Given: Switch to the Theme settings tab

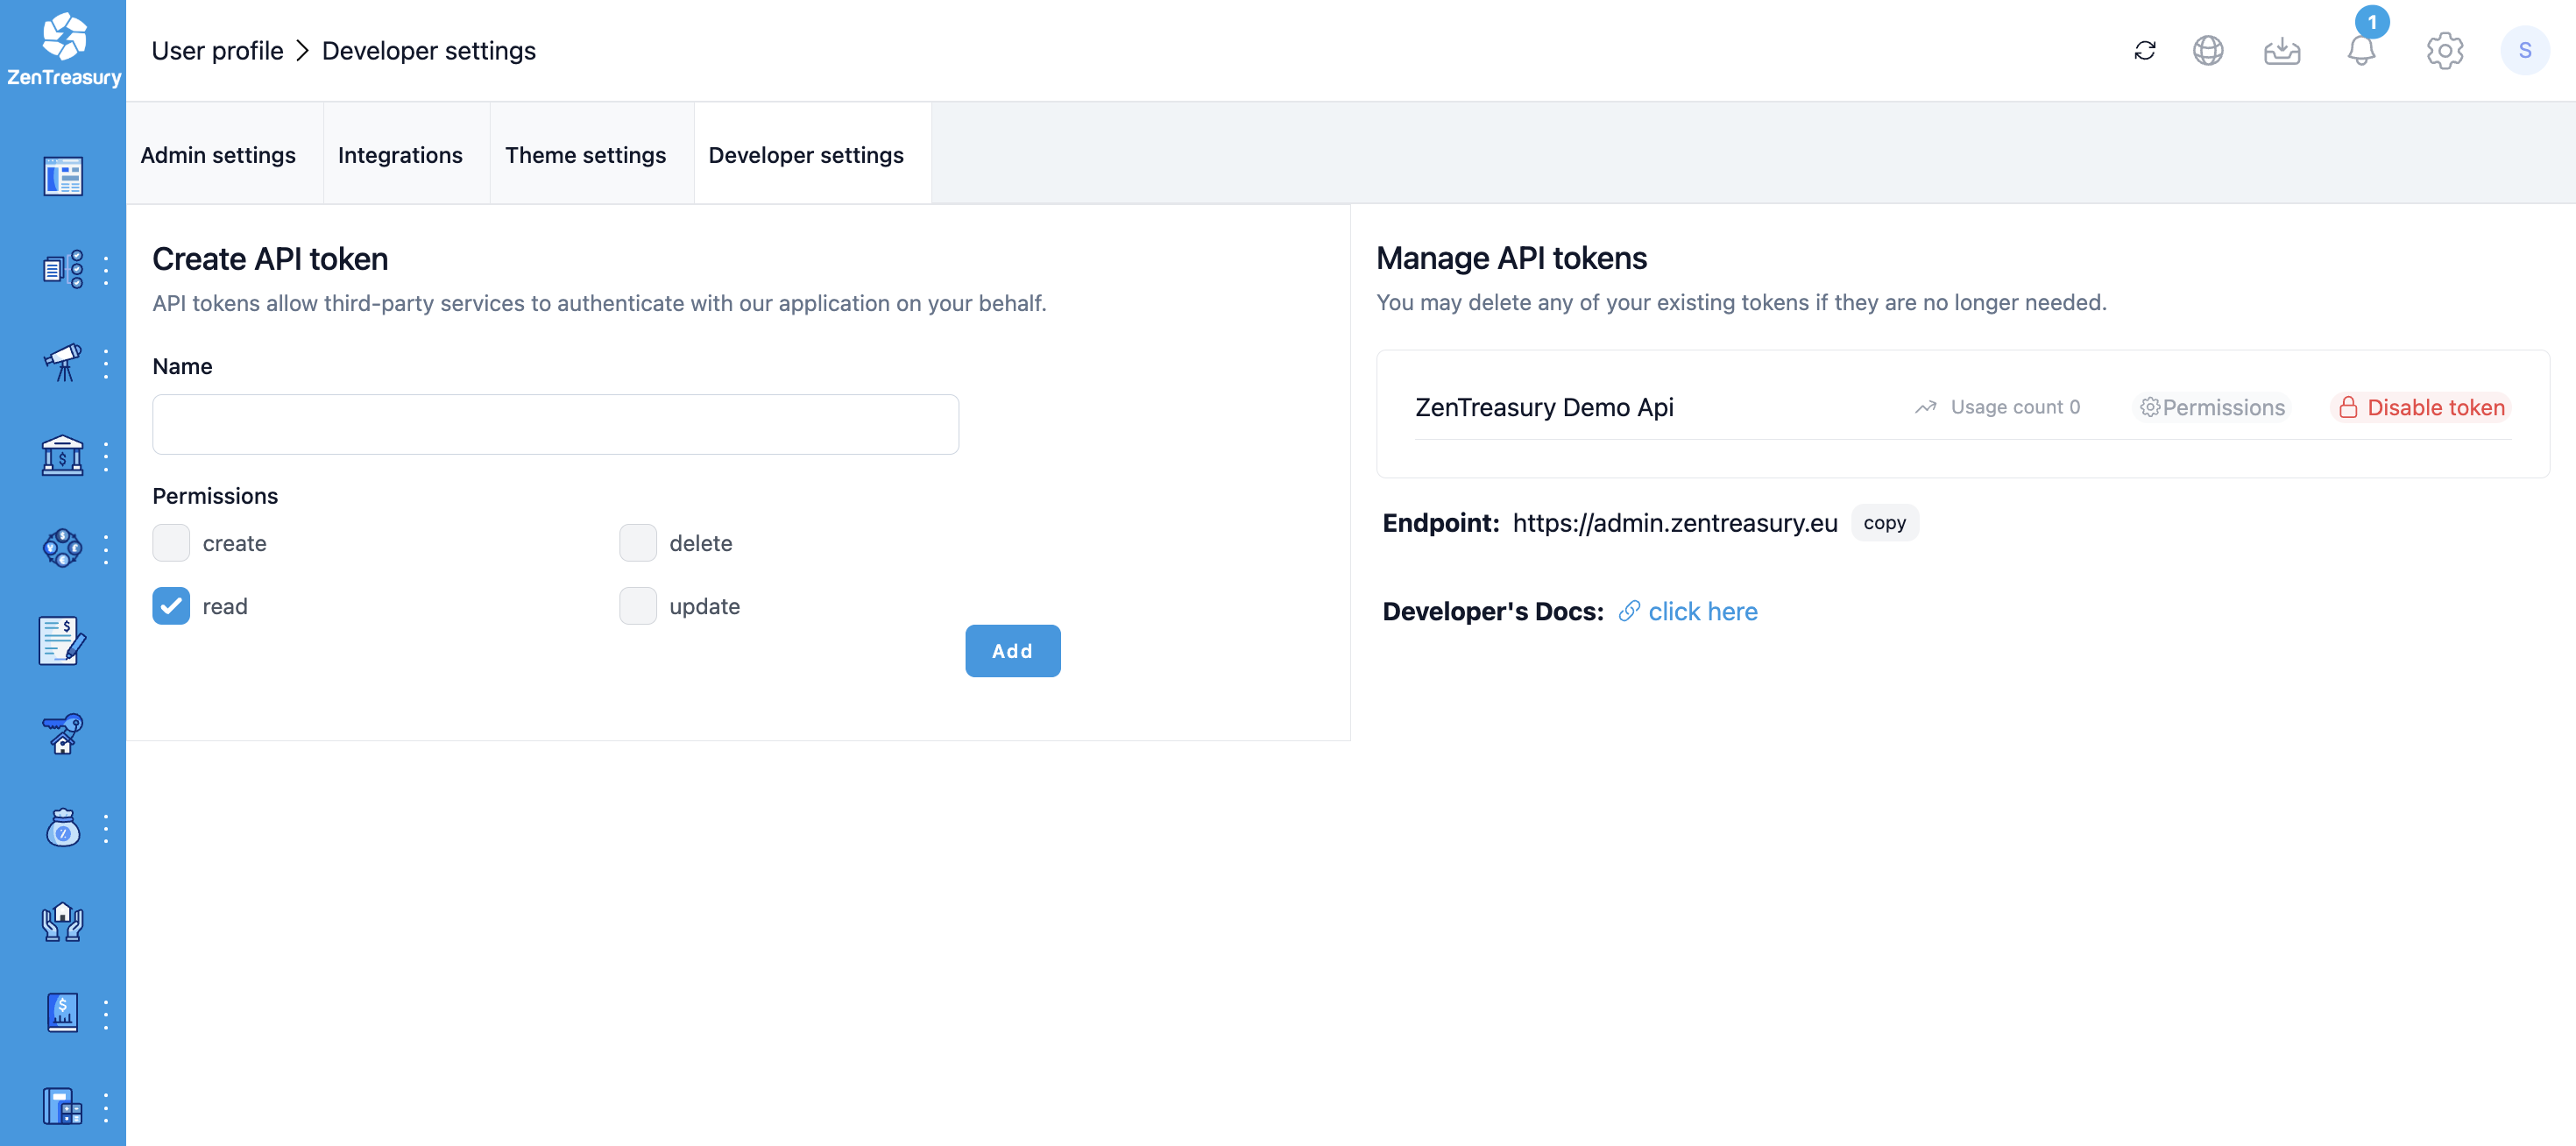Looking at the screenshot, I should point(585,155).
